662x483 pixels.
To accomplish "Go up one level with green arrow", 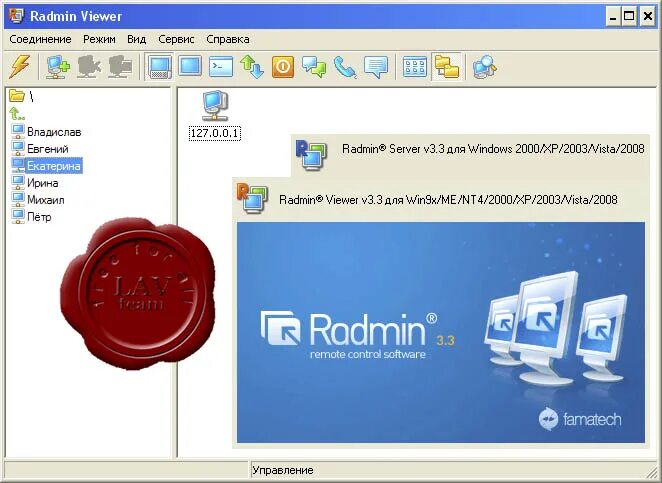I will [x=17, y=113].
